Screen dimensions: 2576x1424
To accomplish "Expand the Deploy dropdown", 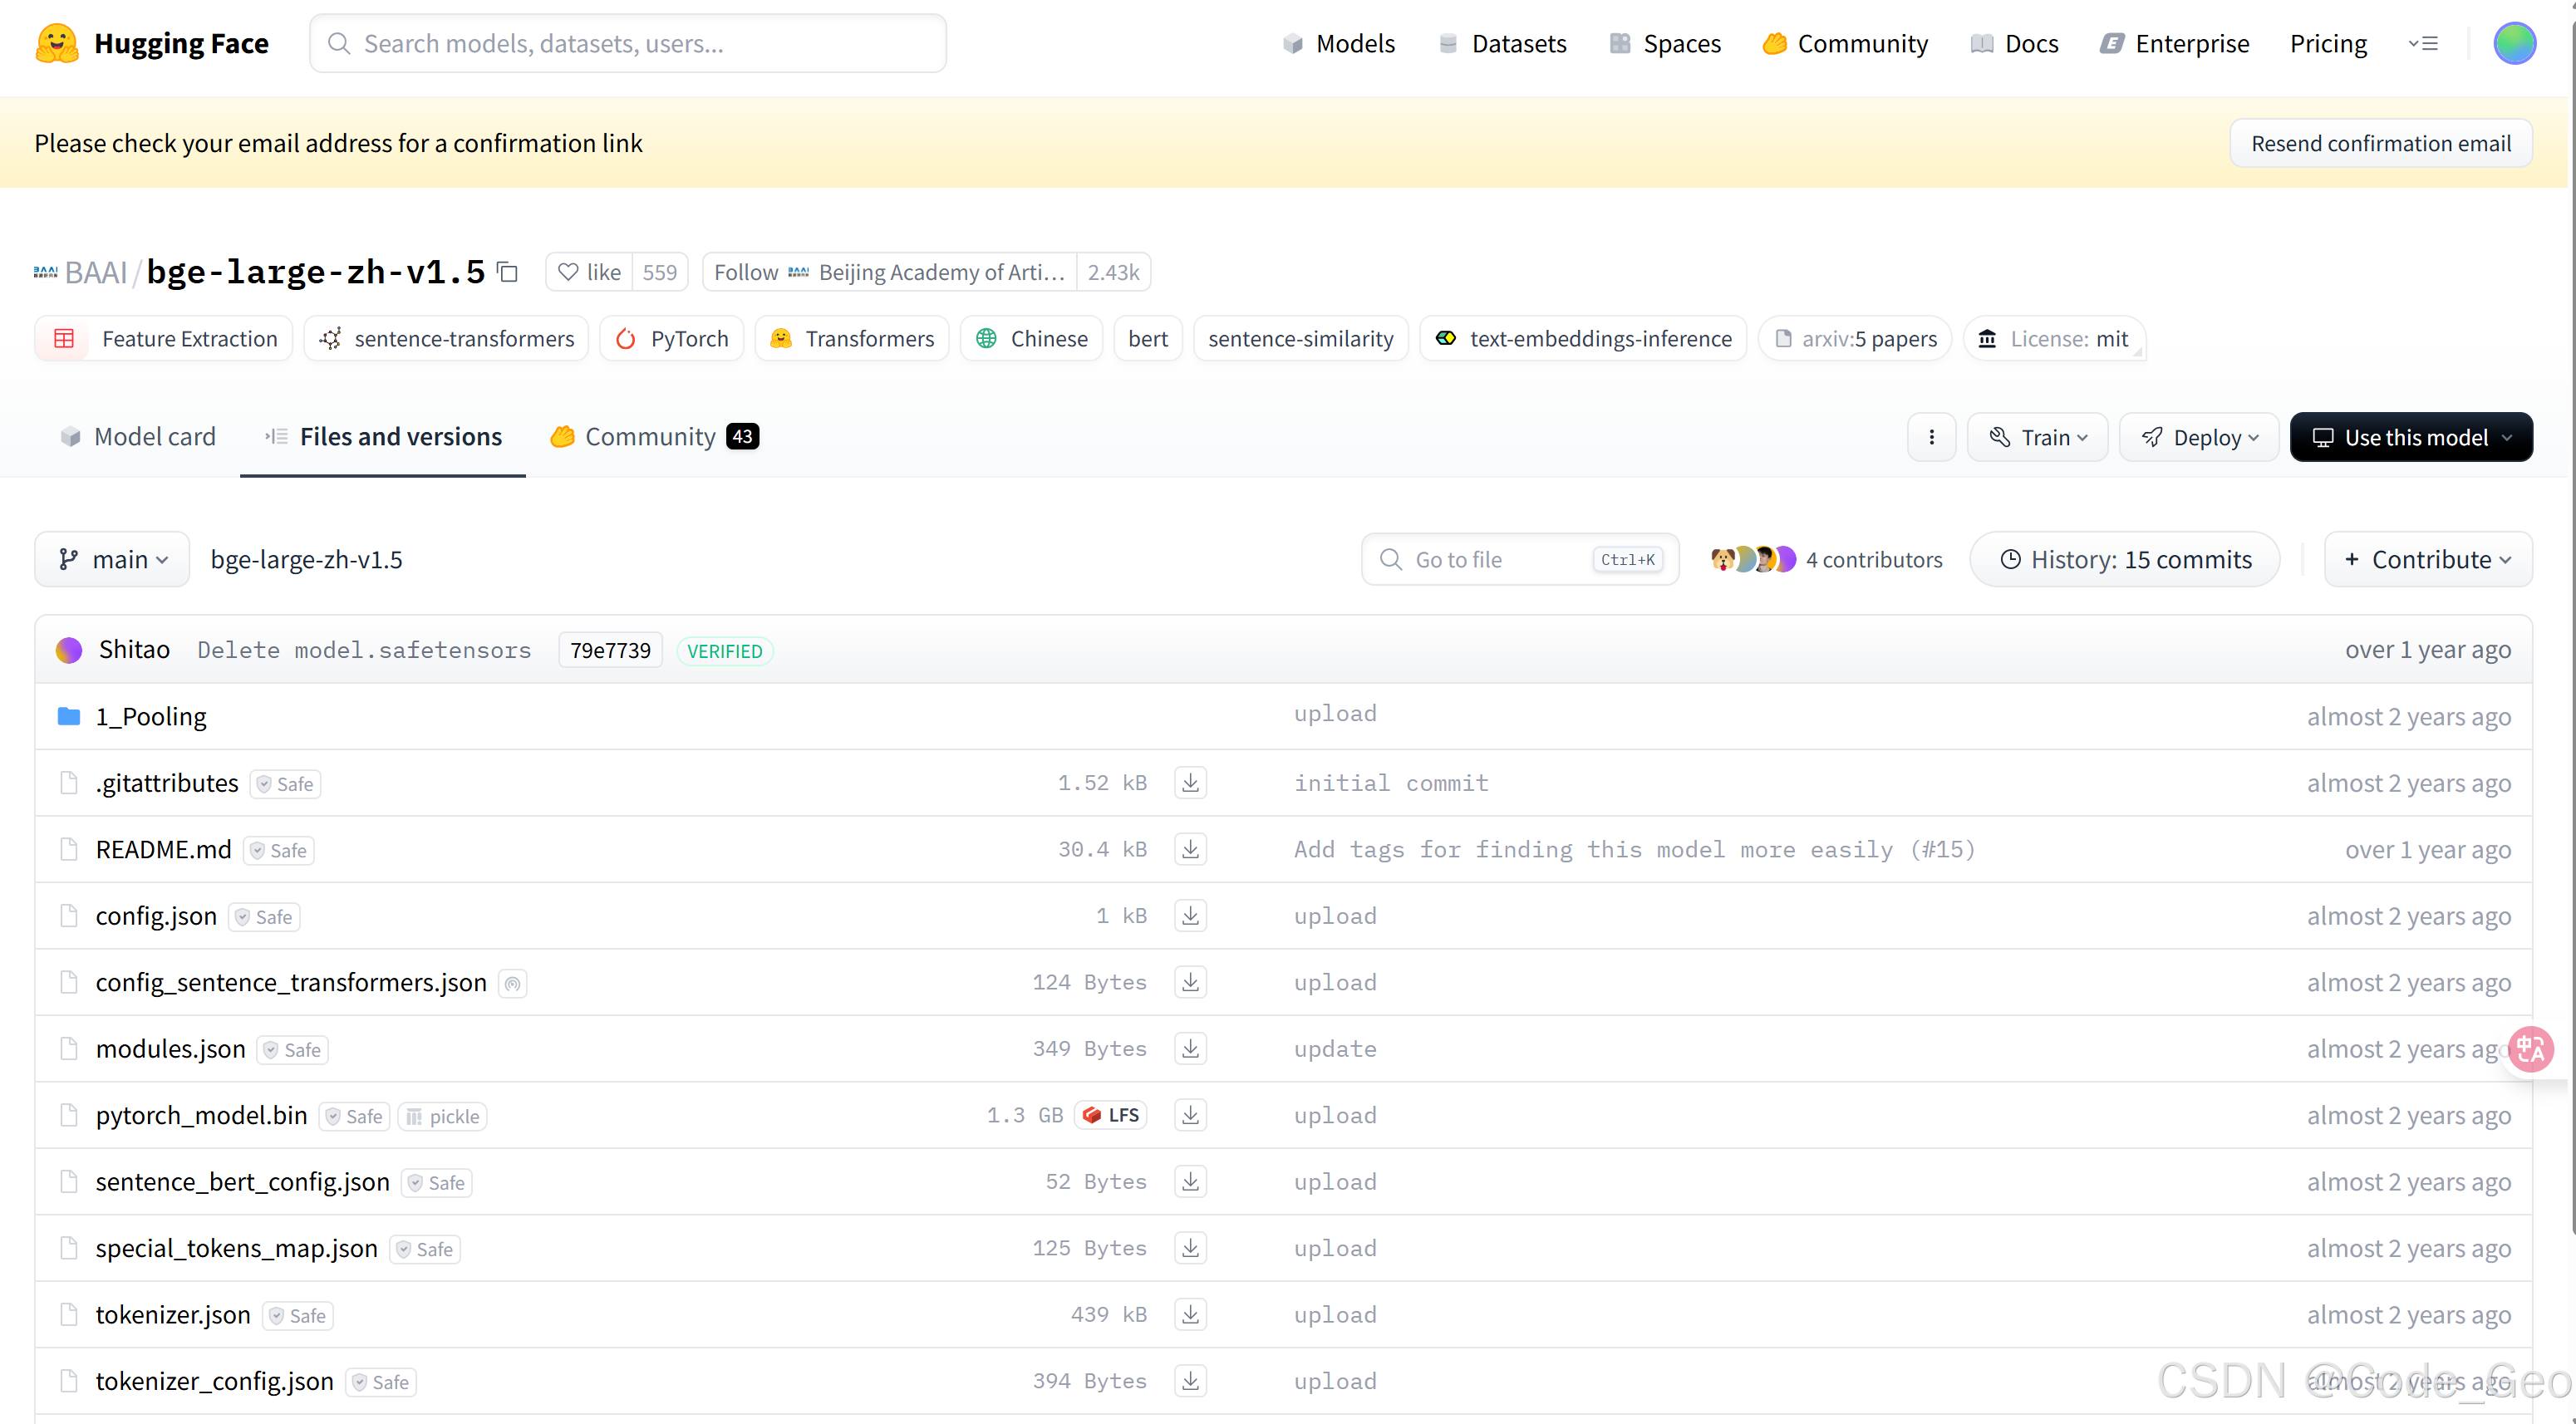I will [2198, 437].
